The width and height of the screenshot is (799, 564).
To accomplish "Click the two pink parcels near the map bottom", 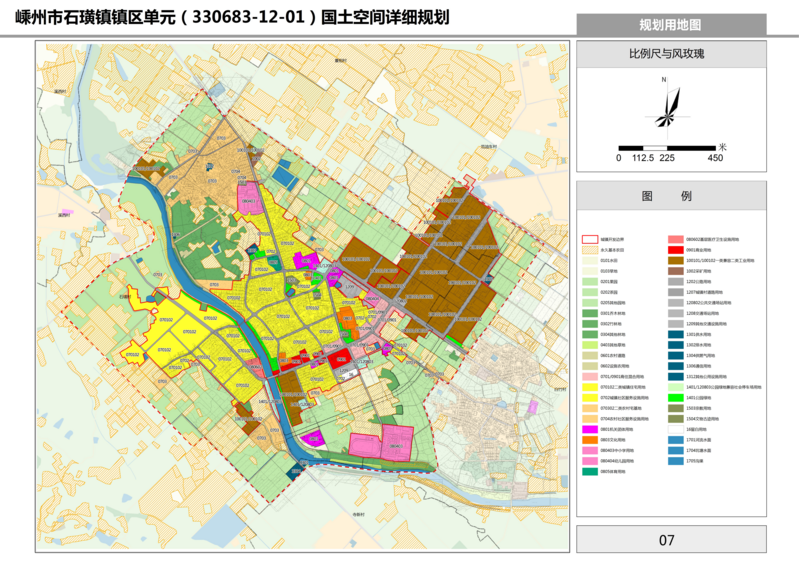I will coord(382,443).
